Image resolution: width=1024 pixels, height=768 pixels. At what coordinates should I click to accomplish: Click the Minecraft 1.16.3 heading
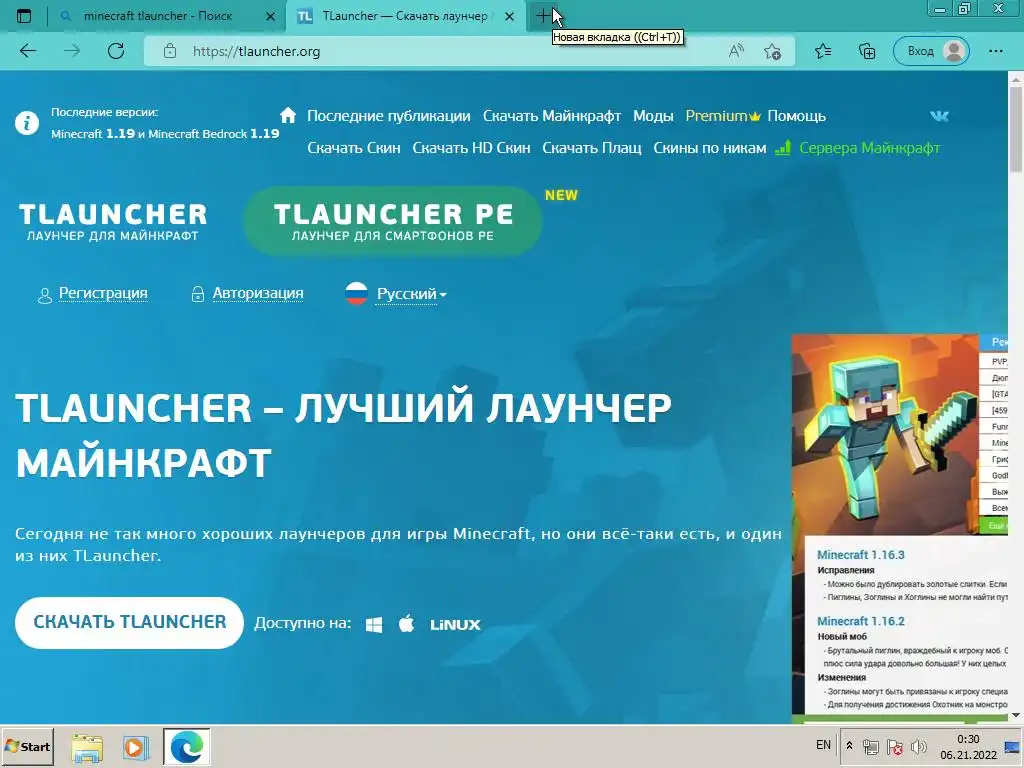click(x=861, y=555)
